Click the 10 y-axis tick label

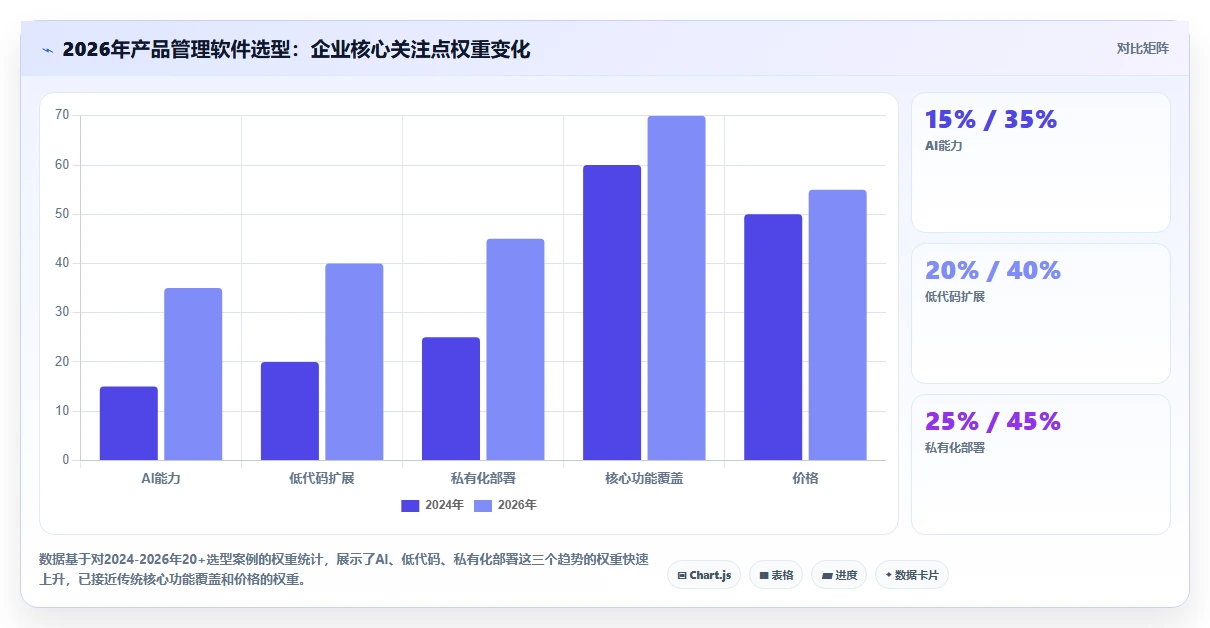click(x=62, y=411)
